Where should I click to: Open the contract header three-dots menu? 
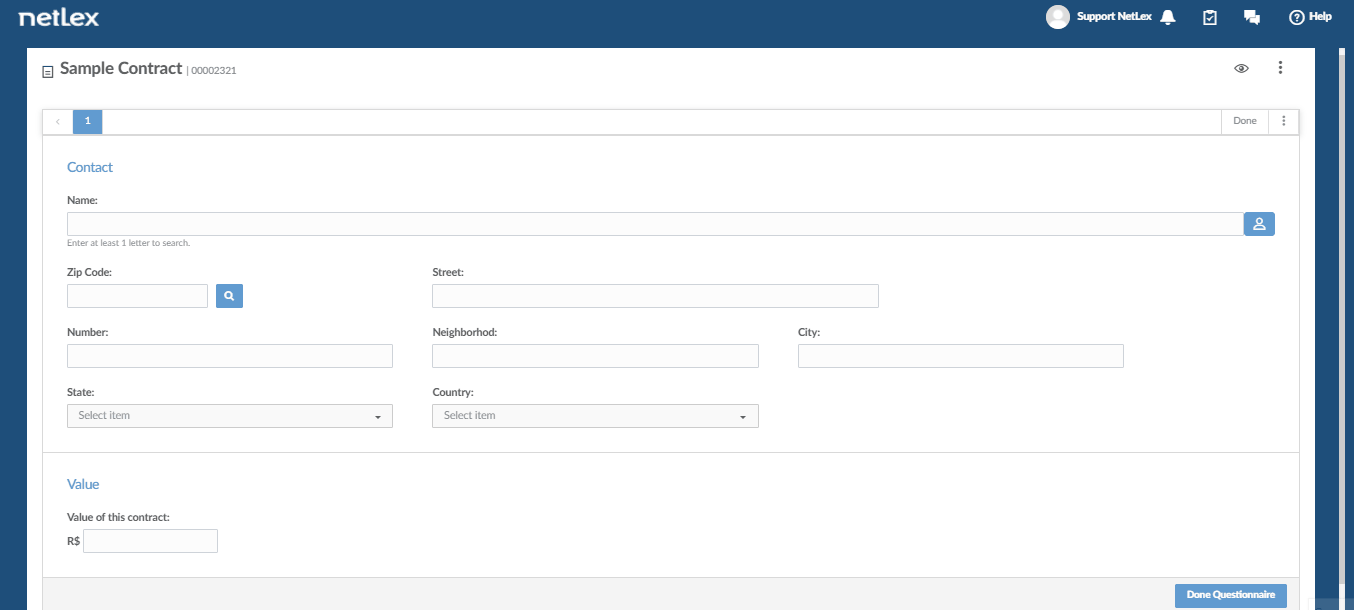(1280, 68)
